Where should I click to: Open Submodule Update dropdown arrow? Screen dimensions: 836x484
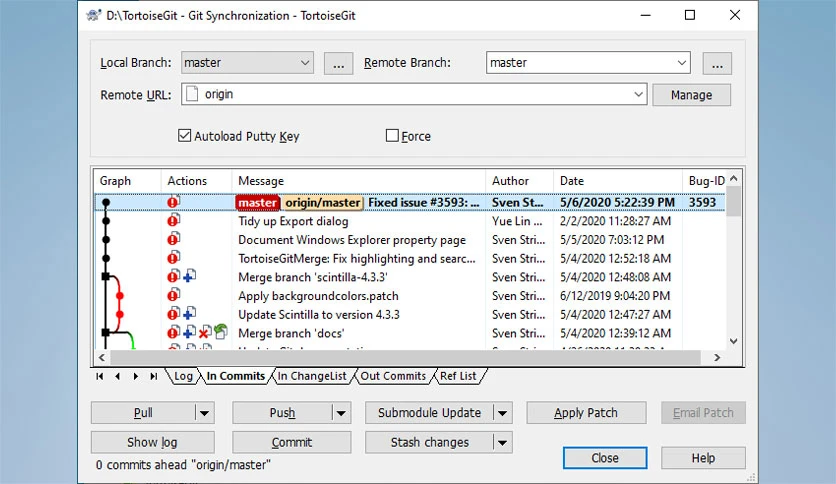pyautogui.click(x=502, y=413)
